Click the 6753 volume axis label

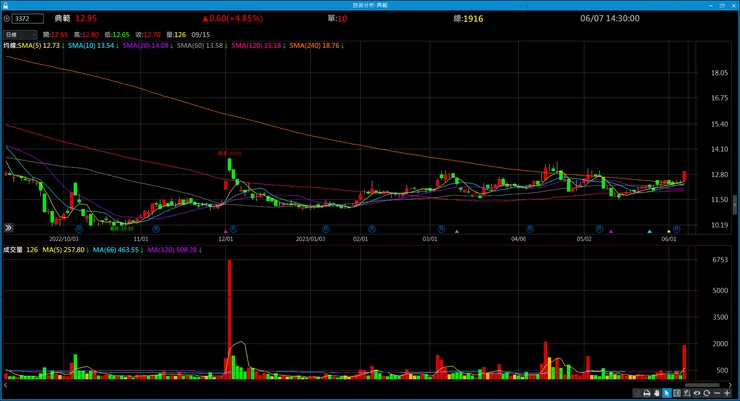click(x=720, y=259)
